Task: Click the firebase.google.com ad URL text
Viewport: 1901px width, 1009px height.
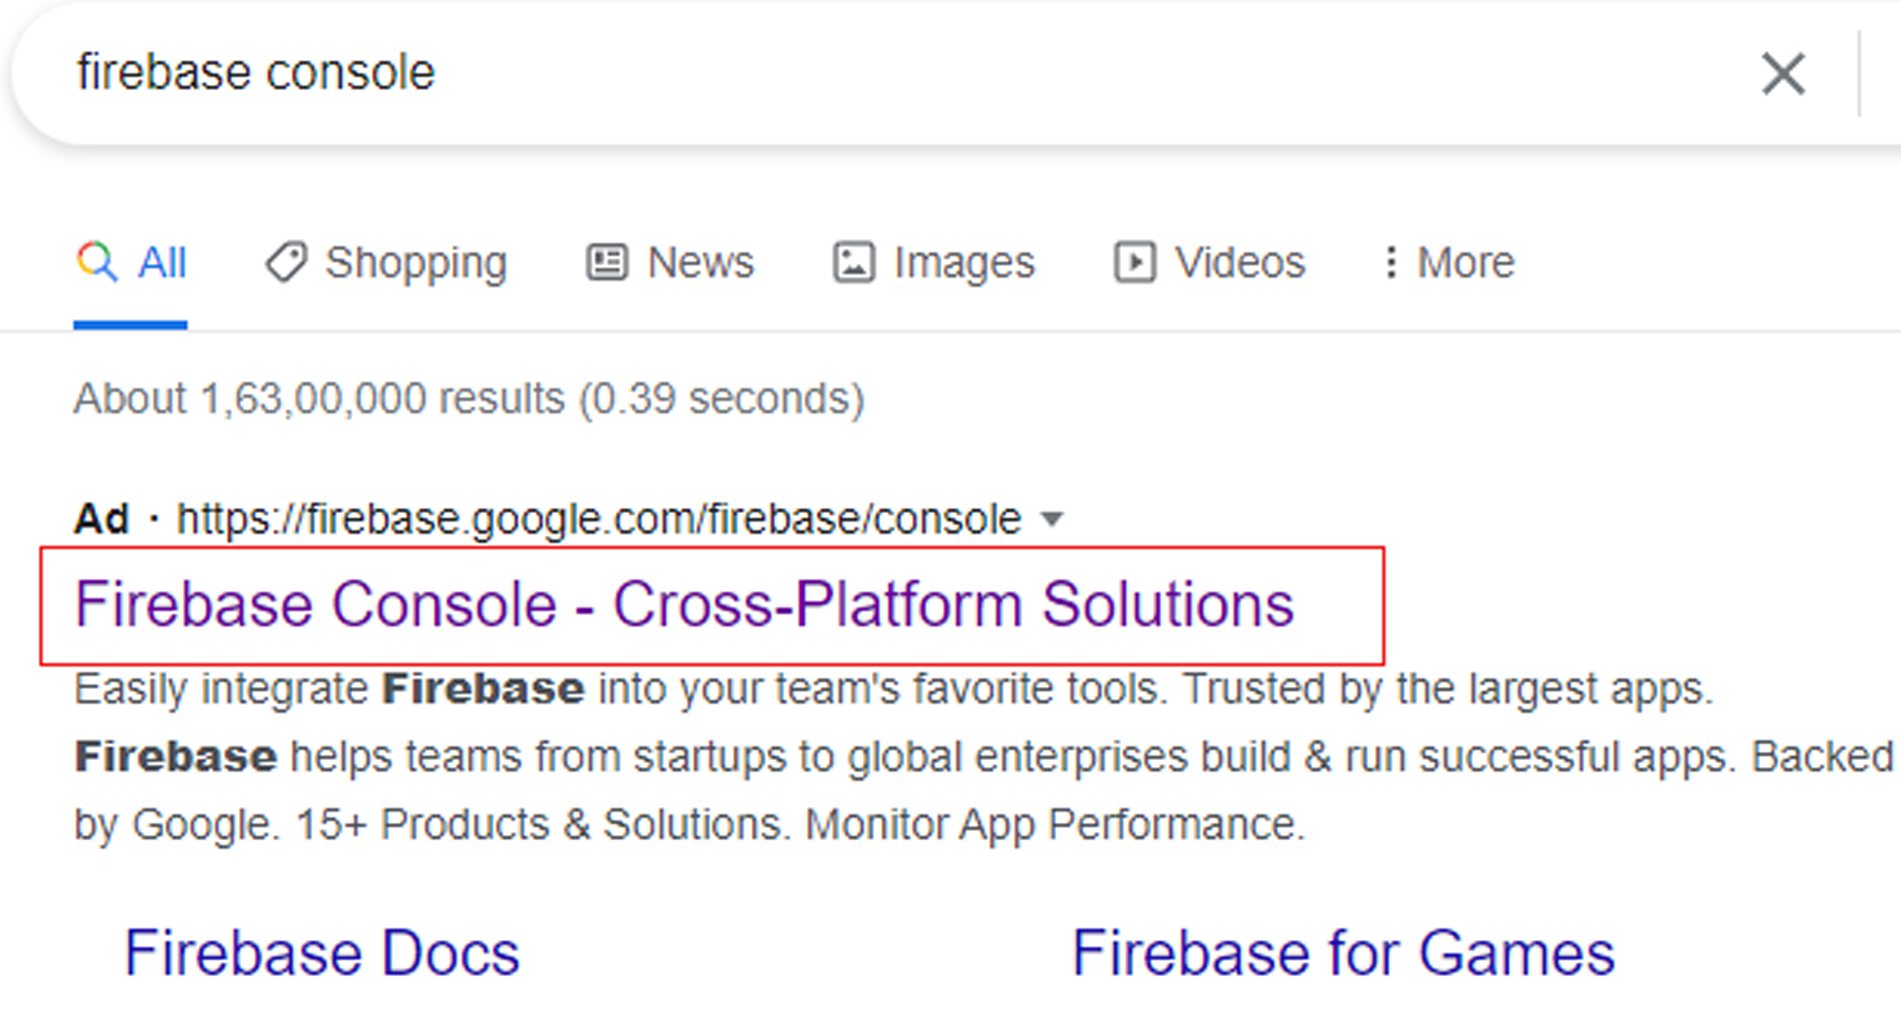Action: tap(598, 519)
